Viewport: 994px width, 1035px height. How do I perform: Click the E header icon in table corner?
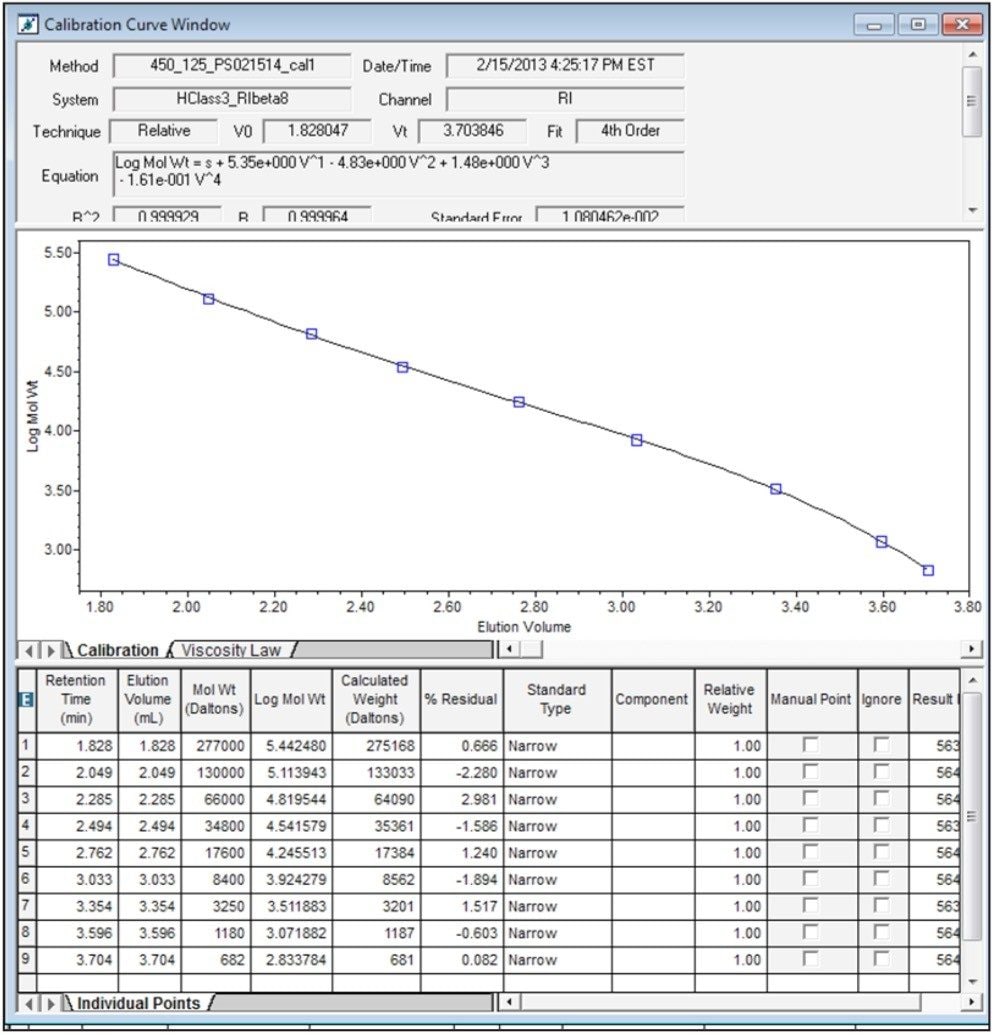tap(26, 700)
